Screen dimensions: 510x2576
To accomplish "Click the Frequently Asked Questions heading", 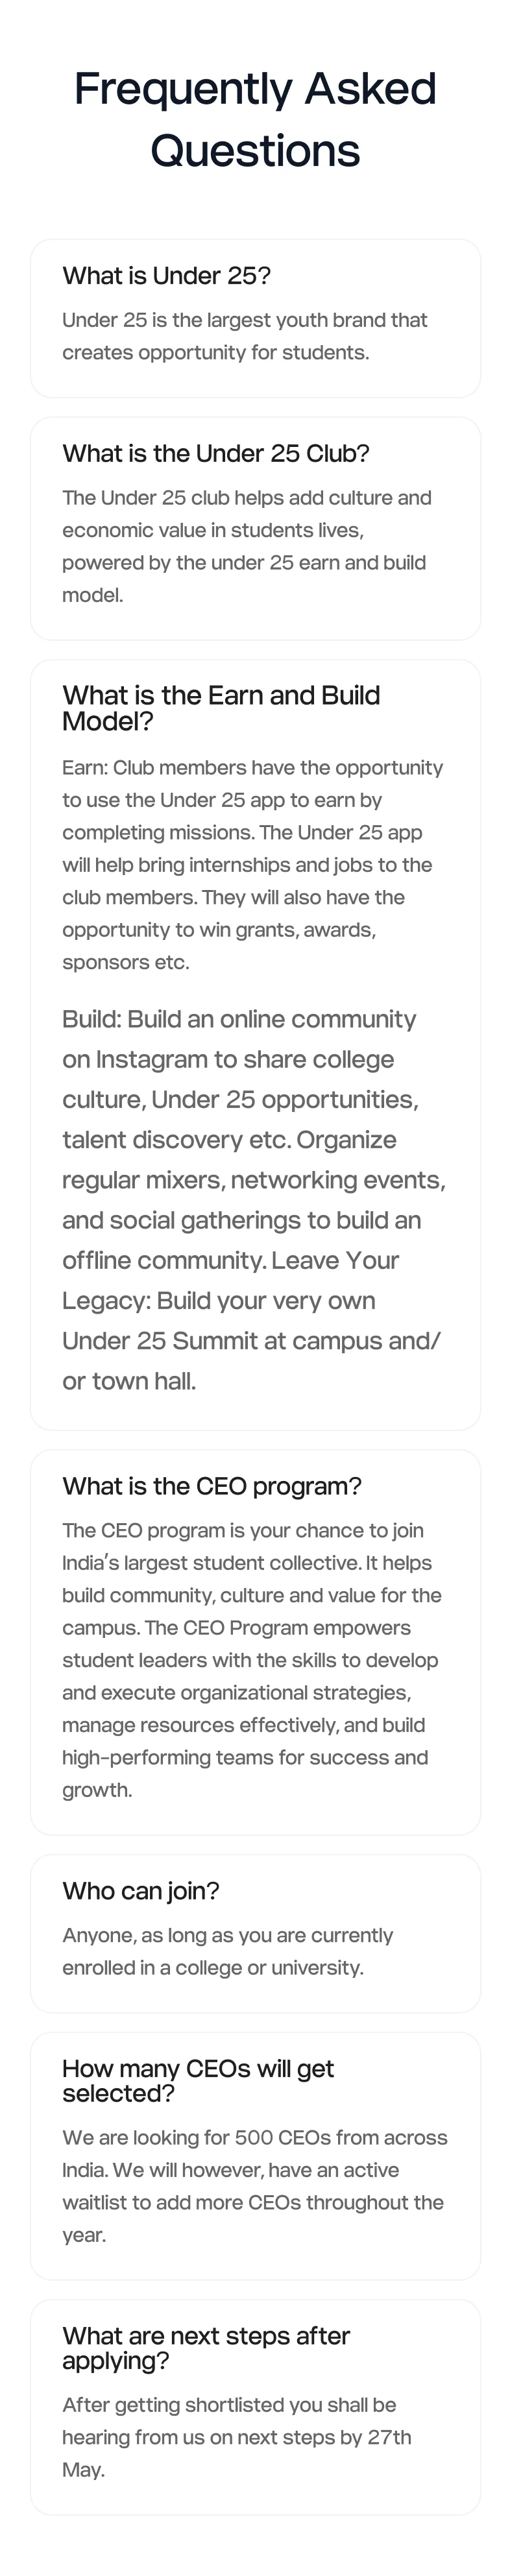I will (255, 120).
